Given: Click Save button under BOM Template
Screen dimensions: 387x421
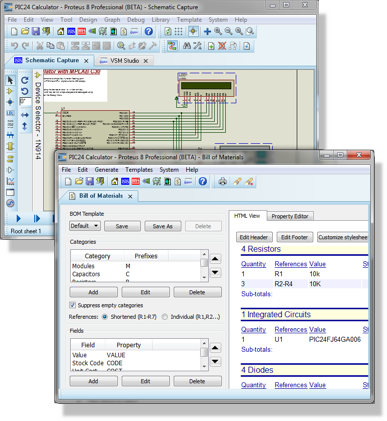Looking at the screenshot, I should (122, 226).
